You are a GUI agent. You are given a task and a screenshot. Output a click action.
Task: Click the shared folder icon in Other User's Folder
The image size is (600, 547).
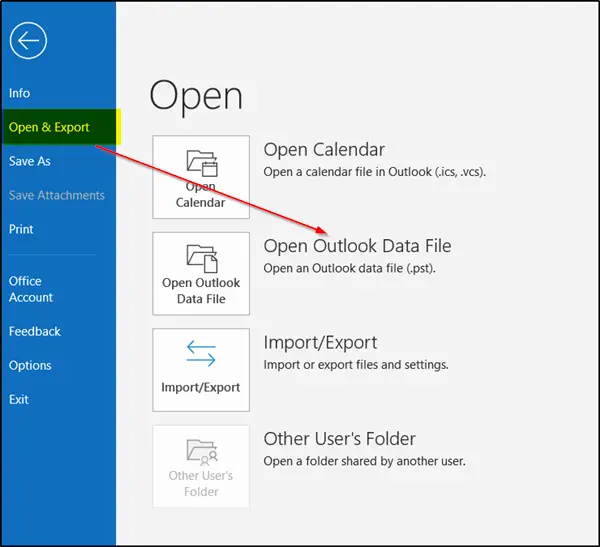[x=202, y=452]
